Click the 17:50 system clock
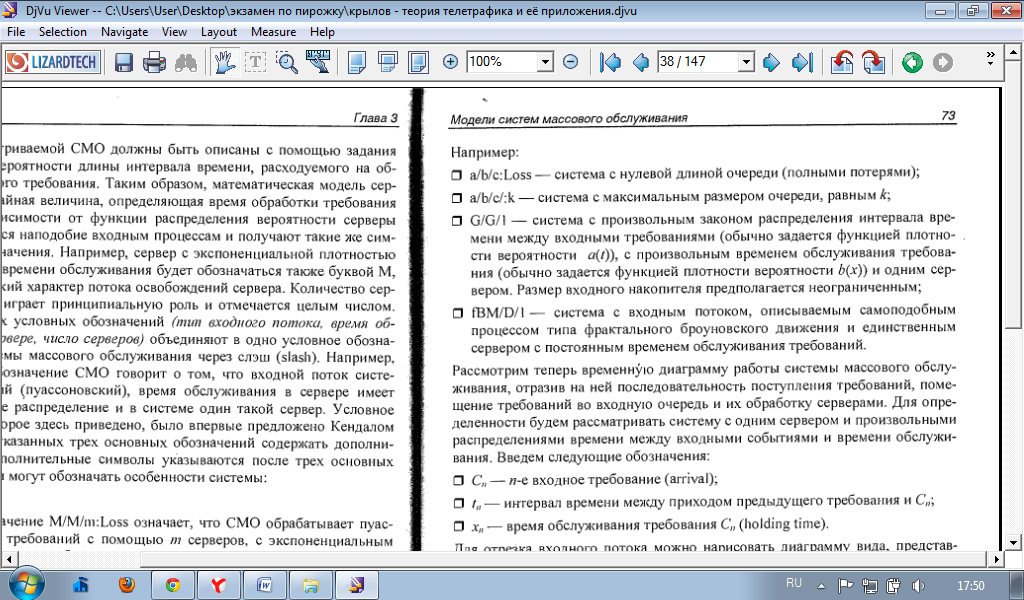1024x600 pixels. [x=970, y=586]
